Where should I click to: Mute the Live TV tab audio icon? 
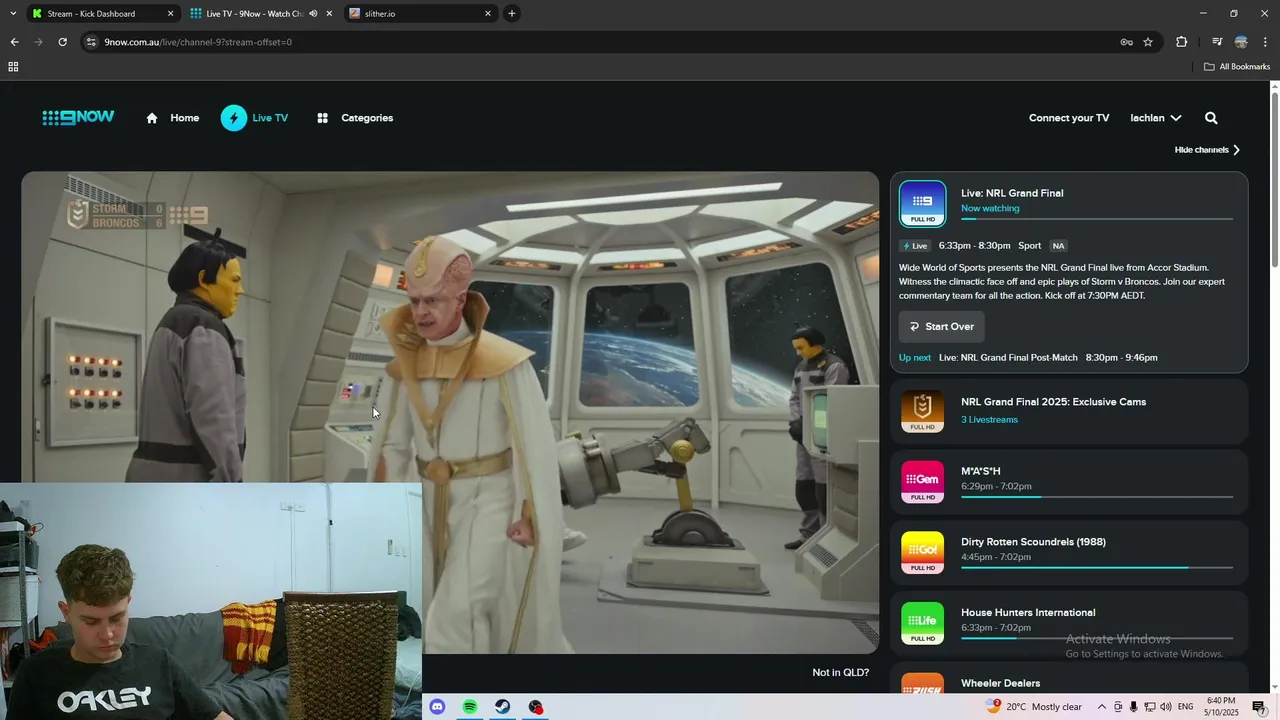(x=313, y=14)
